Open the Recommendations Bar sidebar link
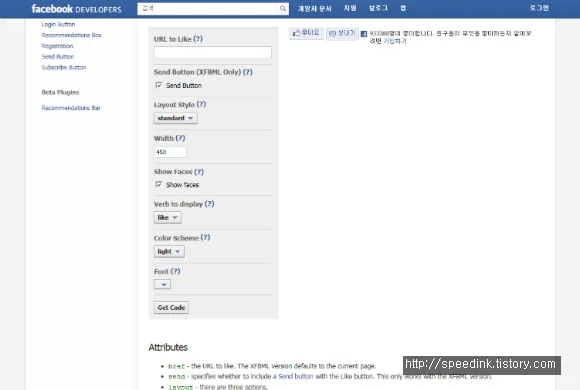This screenshot has width=580, height=390. point(71,108)
